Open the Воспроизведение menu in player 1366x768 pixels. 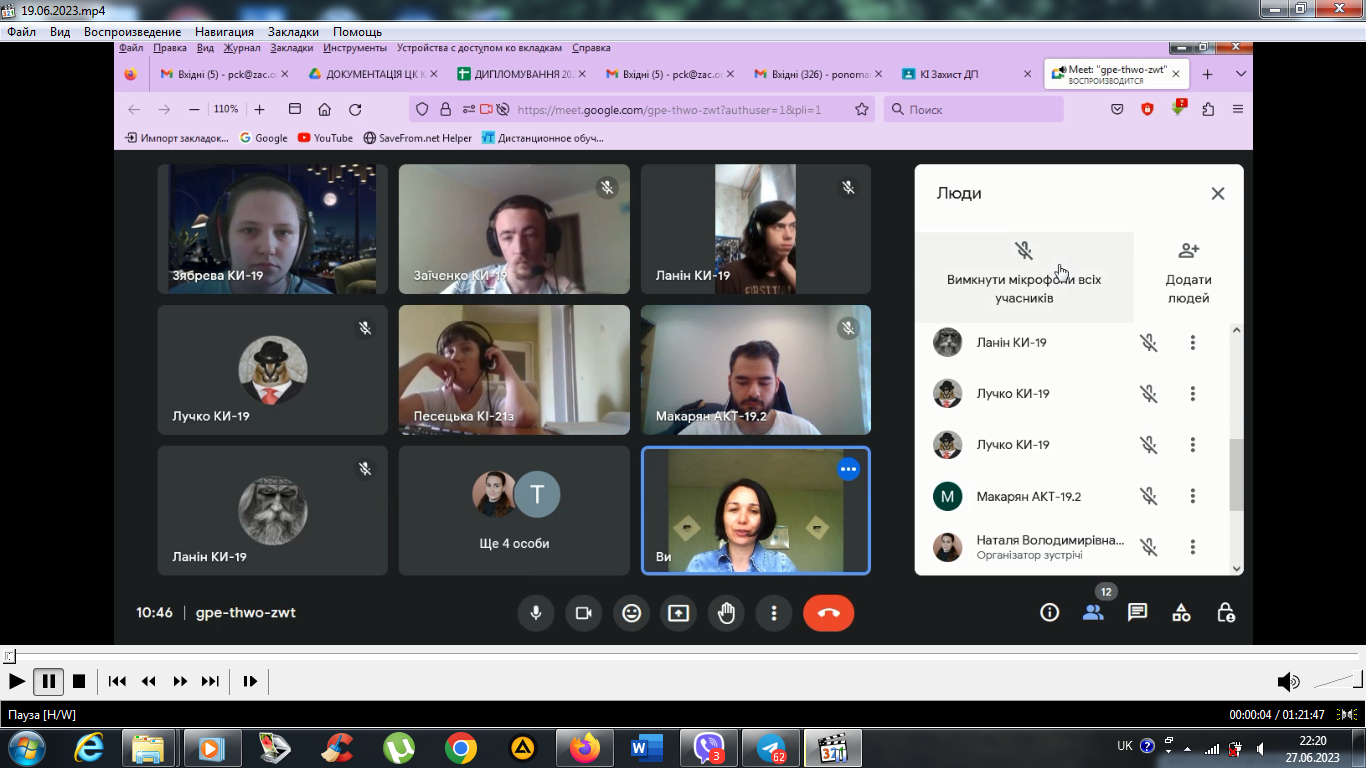[132, 32]
